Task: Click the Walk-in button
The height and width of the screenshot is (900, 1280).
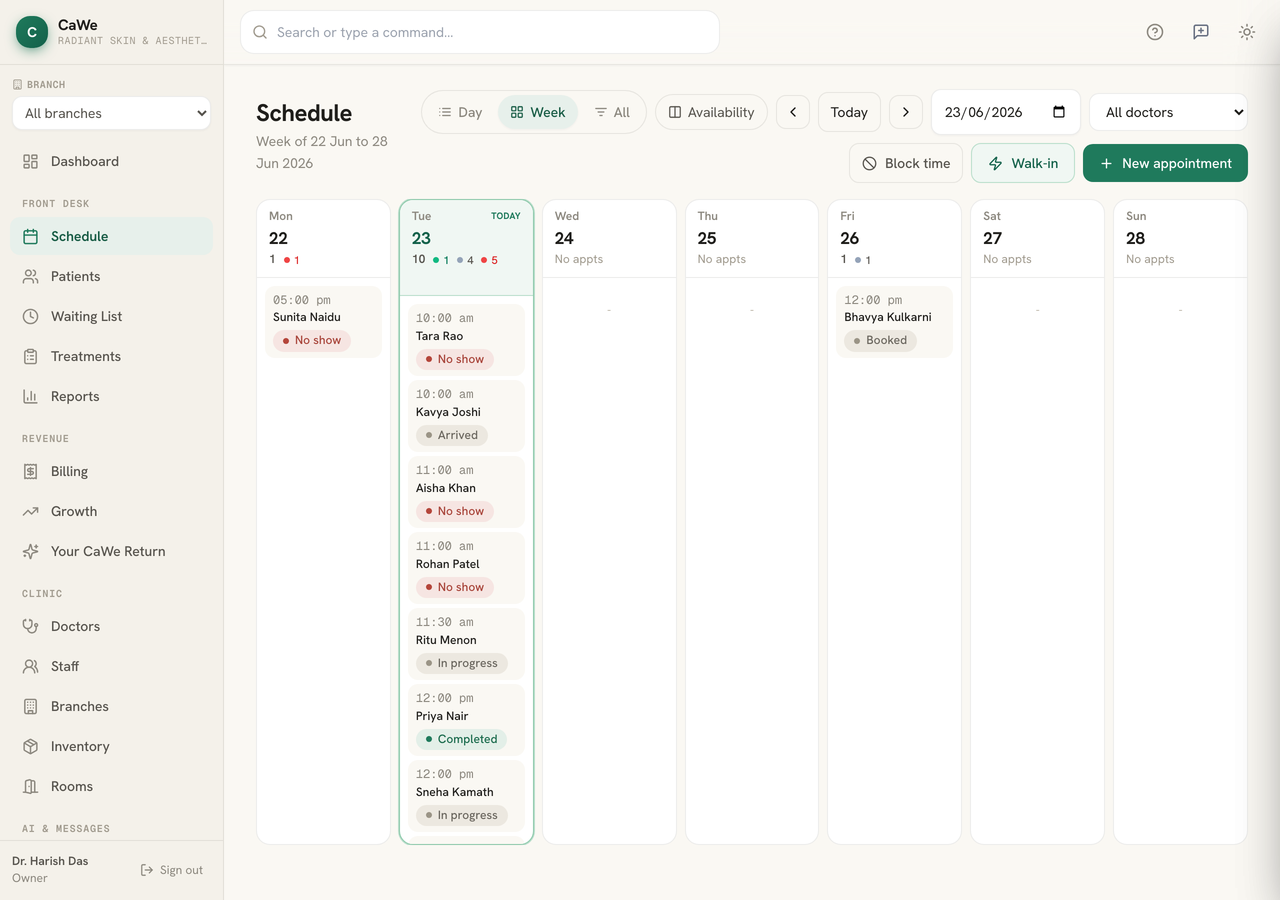Action: point(1023,163)
